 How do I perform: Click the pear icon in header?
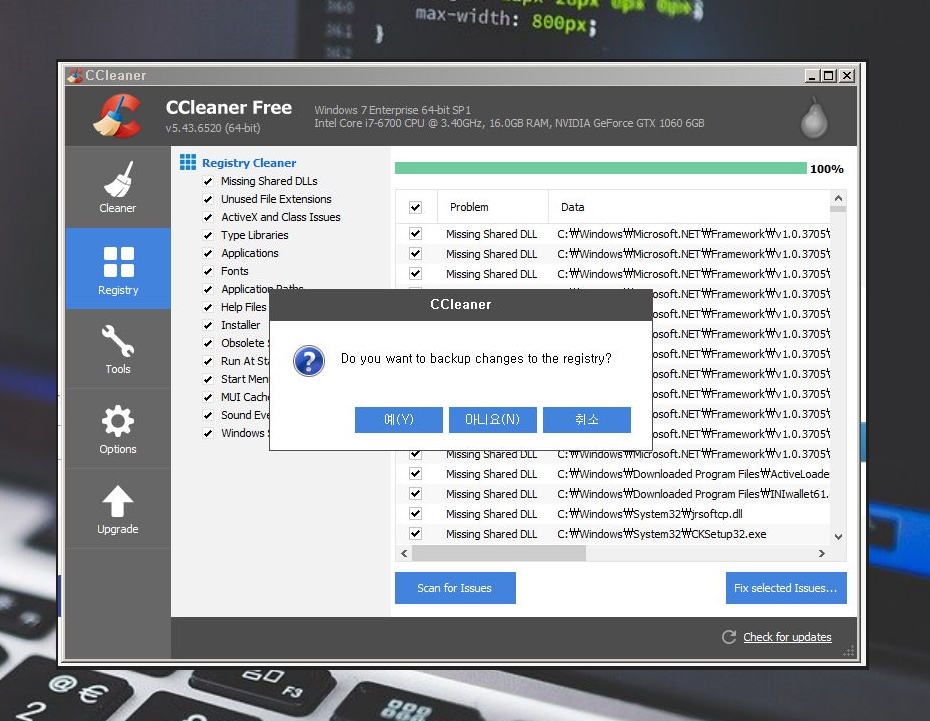point(814,118)
